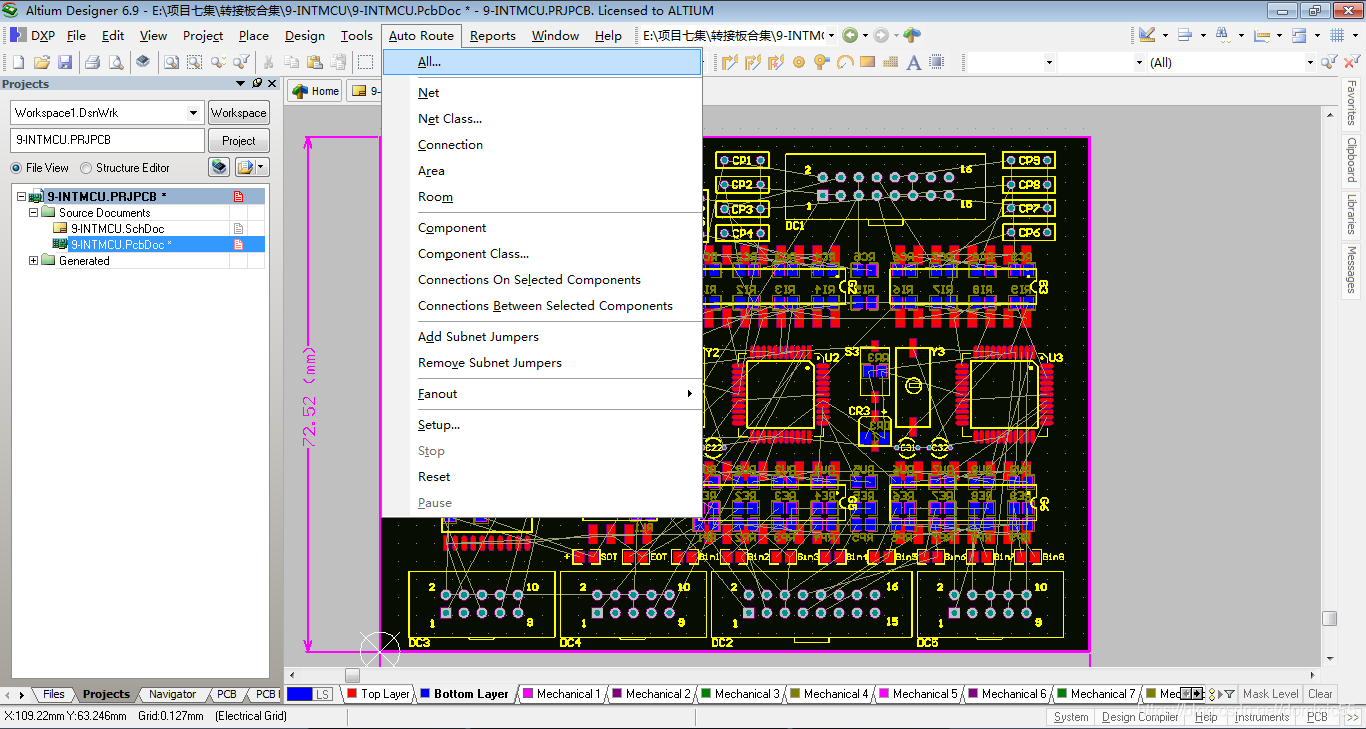This screenshot has height=729, width=1366.
Task: Click the Select rectangle tool icon
Action: pos(366,62)
